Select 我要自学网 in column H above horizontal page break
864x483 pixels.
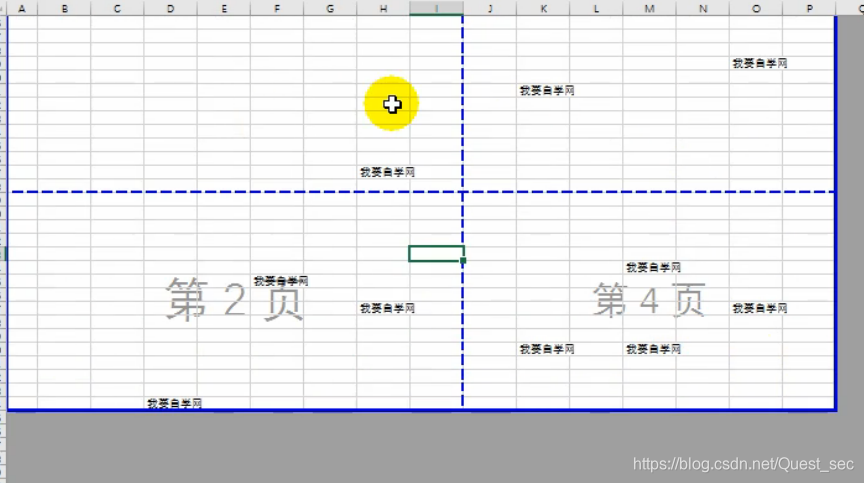coord(387,172)
